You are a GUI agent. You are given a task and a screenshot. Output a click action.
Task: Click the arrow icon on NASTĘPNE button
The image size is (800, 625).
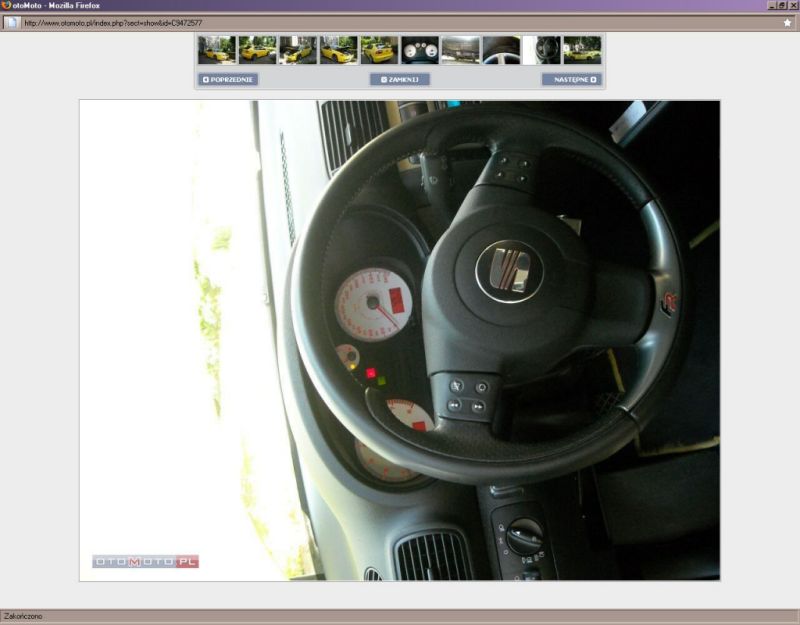[593, 80]
